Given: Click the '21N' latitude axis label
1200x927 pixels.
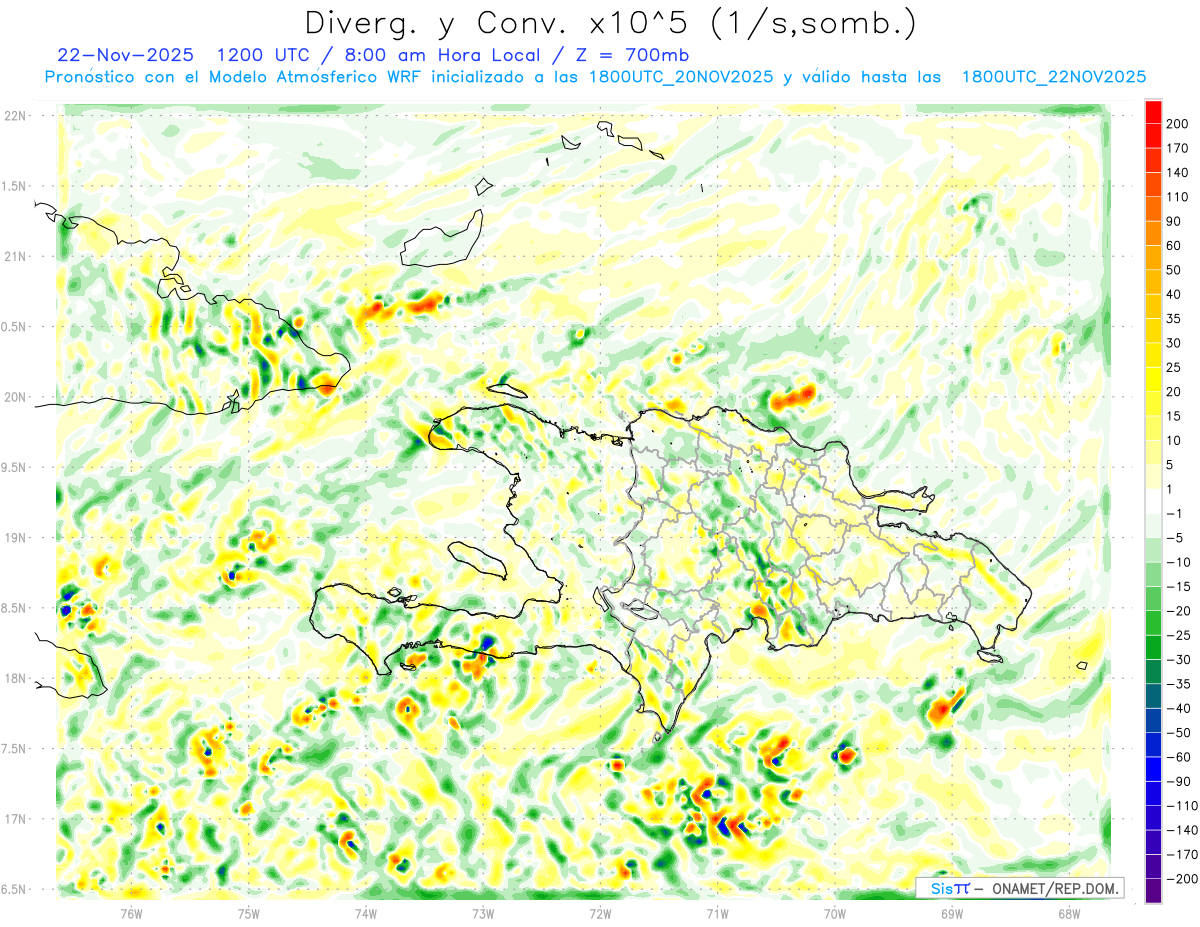Looking at the screenshot, I should pyautogui.click(x=14, y=257).
